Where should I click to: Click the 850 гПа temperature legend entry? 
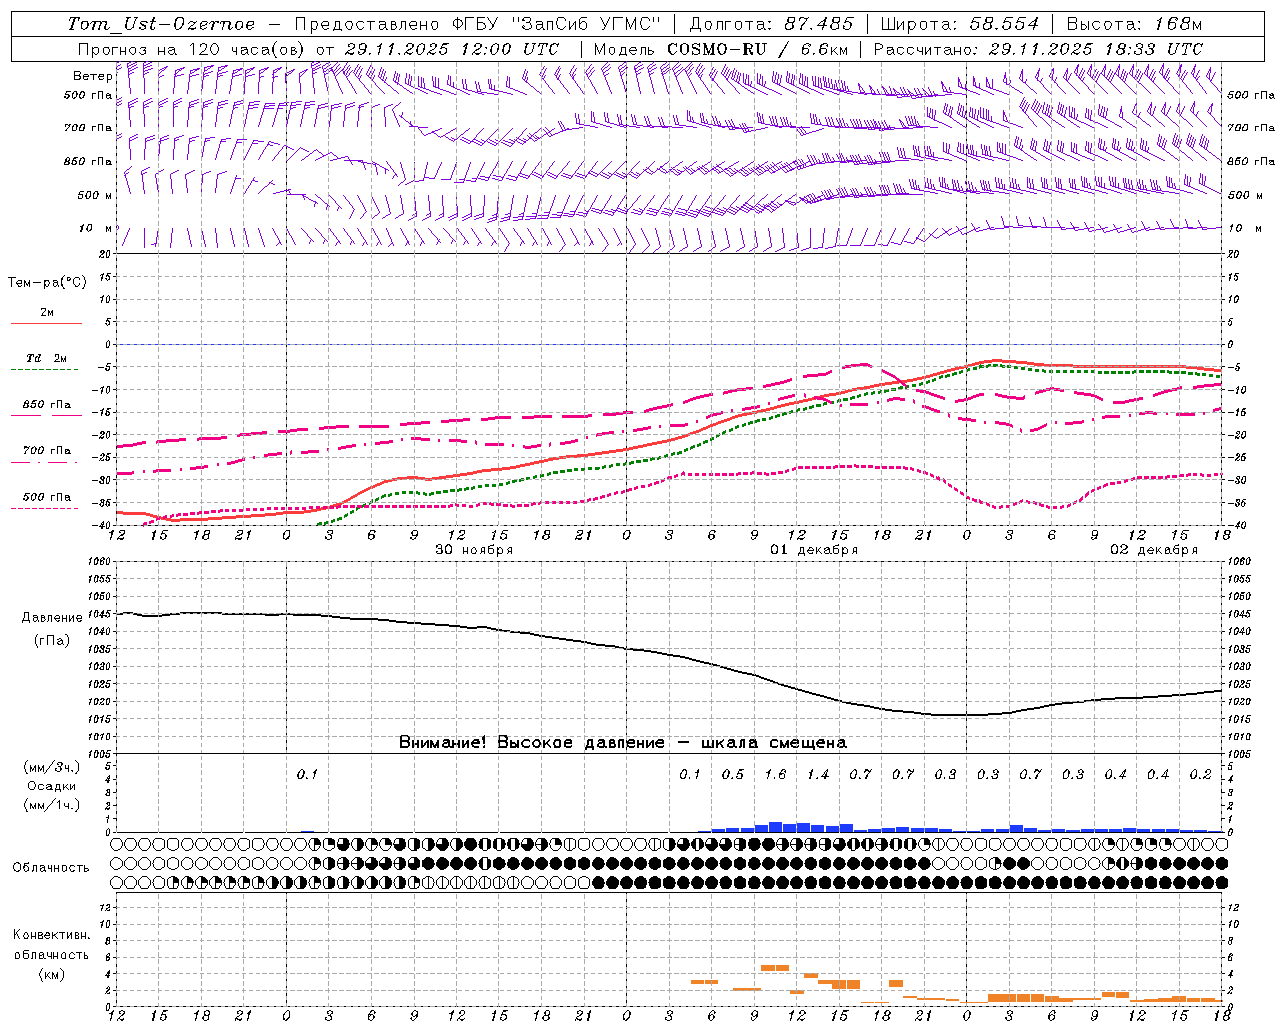point(46,405)
